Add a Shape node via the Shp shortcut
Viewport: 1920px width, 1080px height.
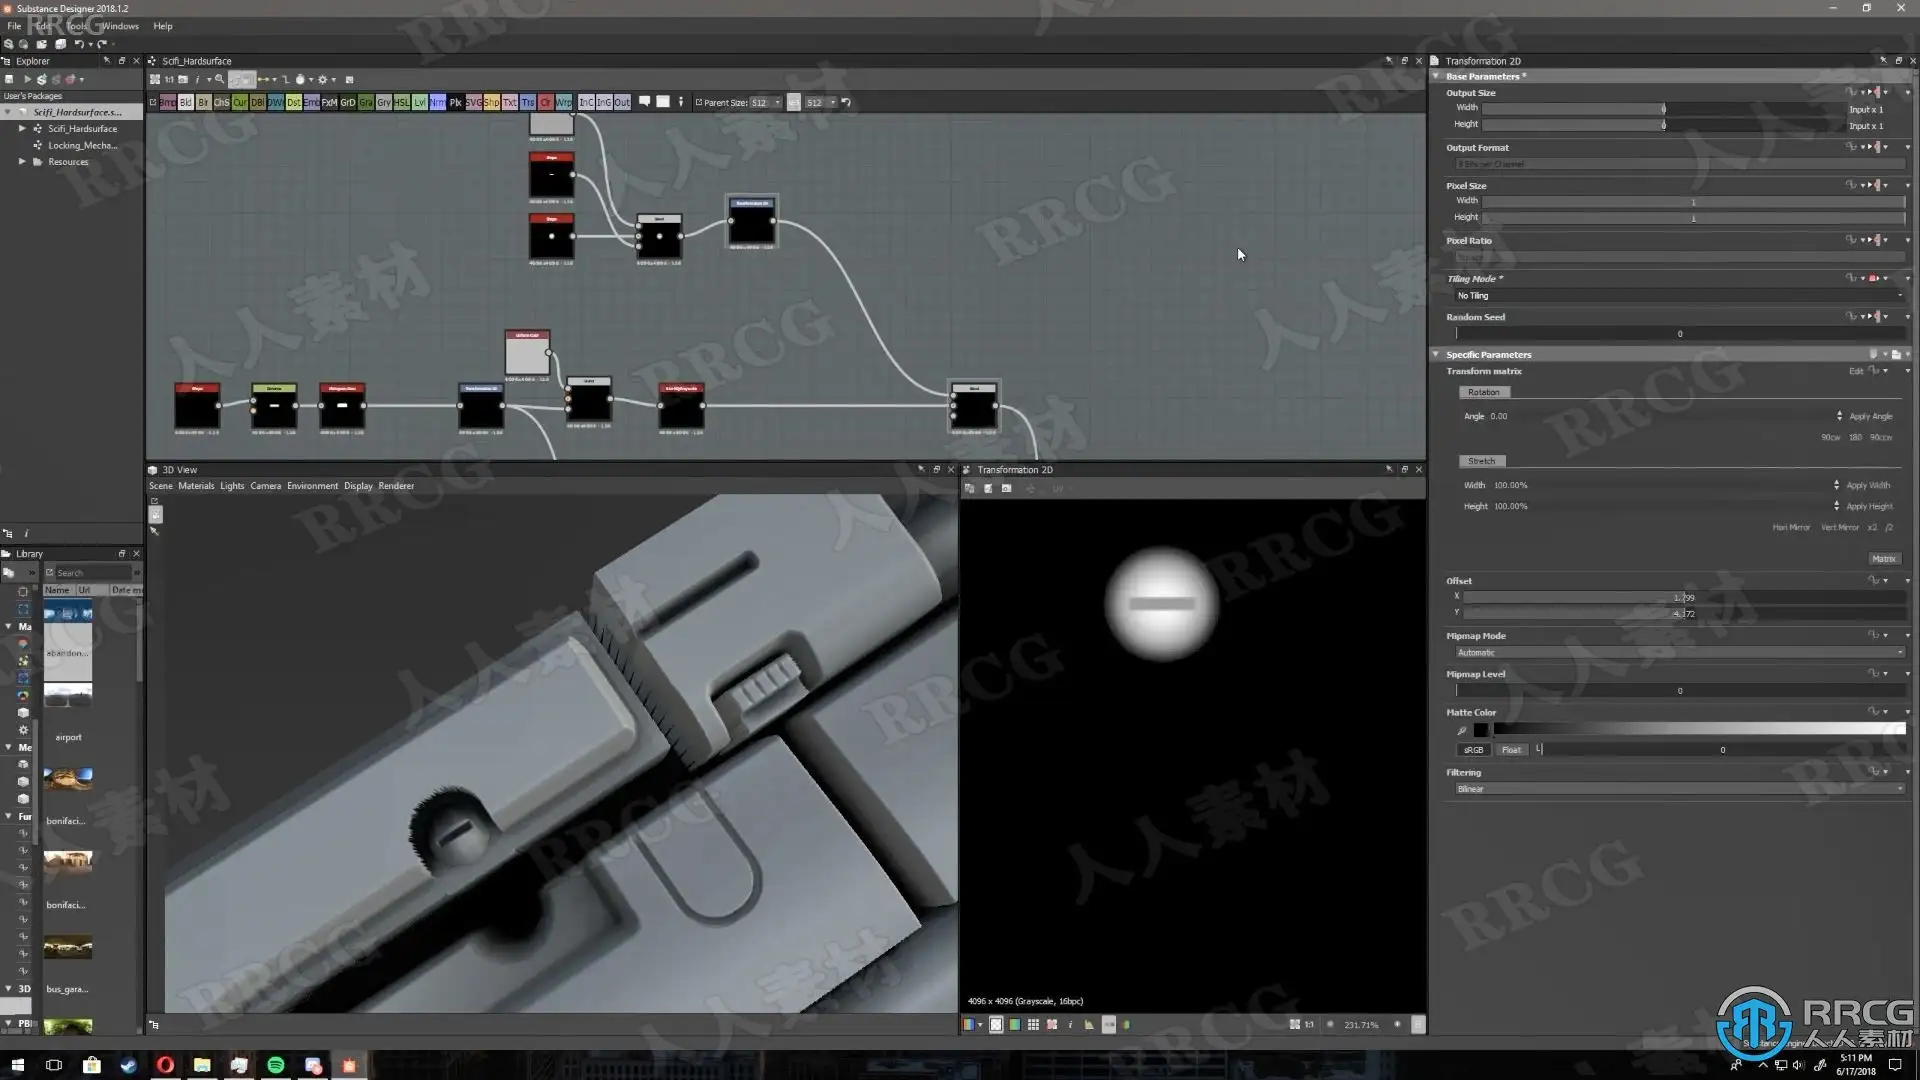point(492,102)
